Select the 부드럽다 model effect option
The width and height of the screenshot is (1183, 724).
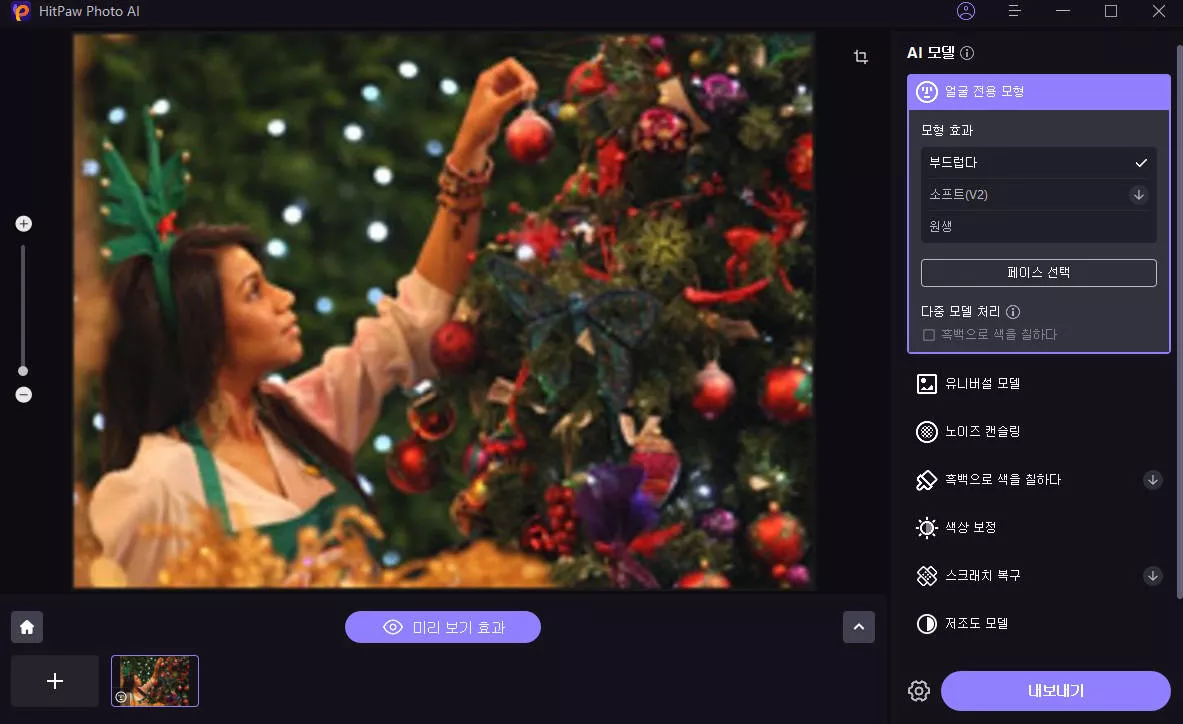pos(1037,163)
